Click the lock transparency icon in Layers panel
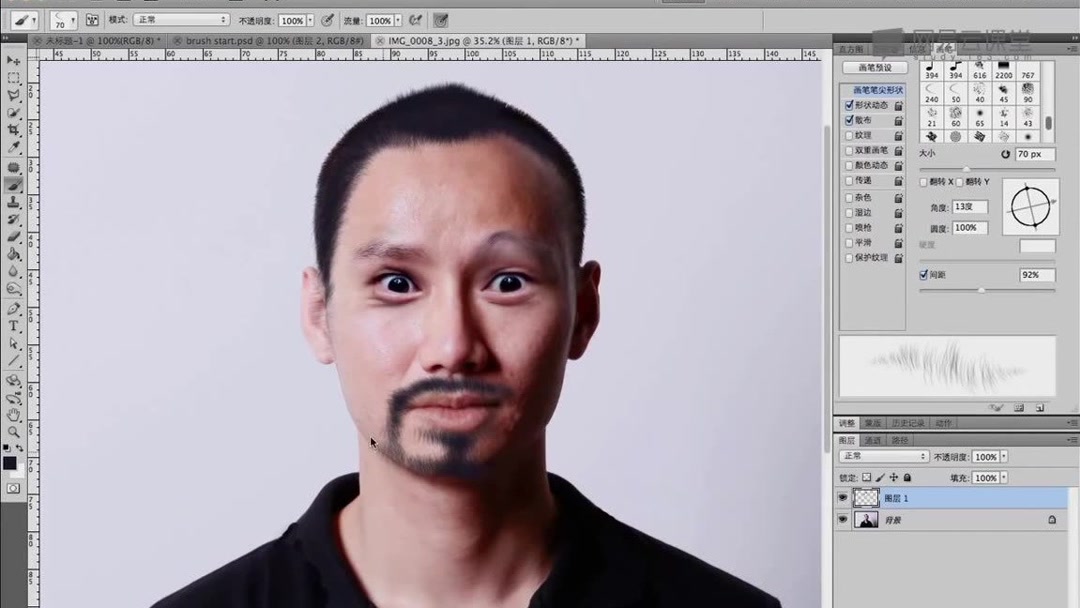1080x608 pixels. [x=867, y=477]
